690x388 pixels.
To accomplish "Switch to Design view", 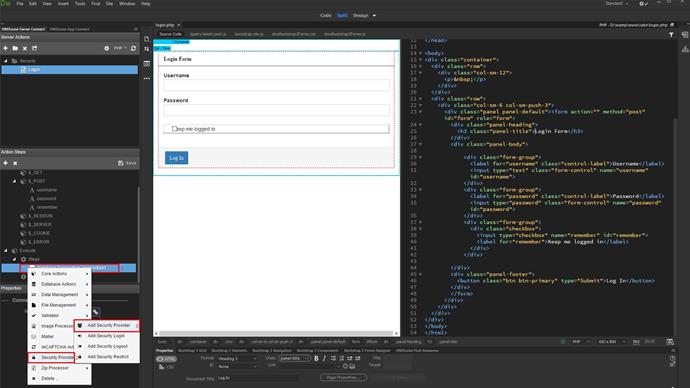I will pos(360,15).
